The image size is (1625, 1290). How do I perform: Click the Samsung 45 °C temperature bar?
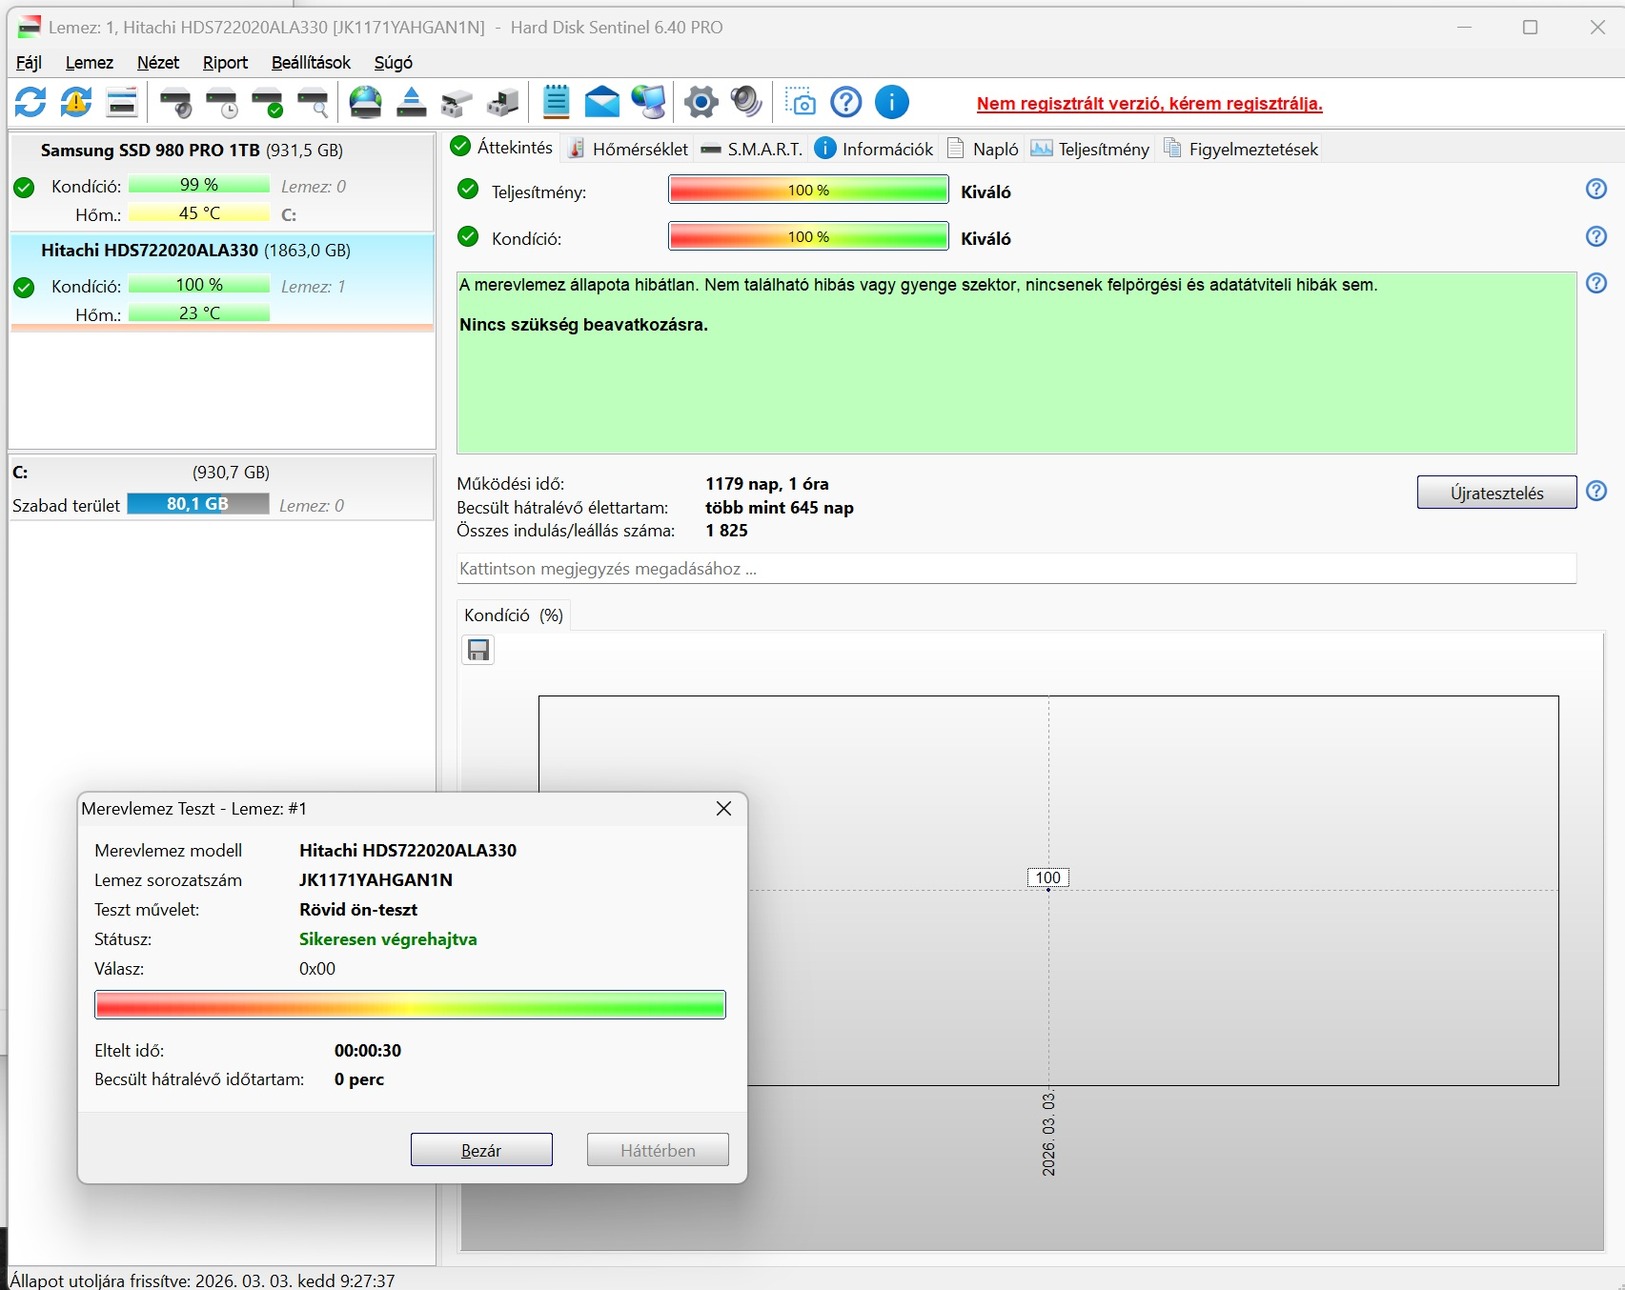click(199, 213)
